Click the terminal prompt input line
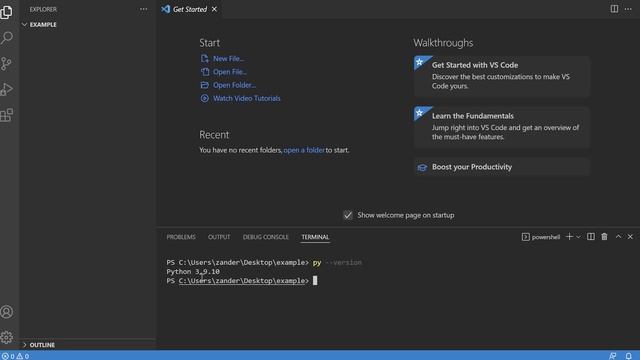The height and width of the screenshot is (360, 640). click(x=242, y=281)
